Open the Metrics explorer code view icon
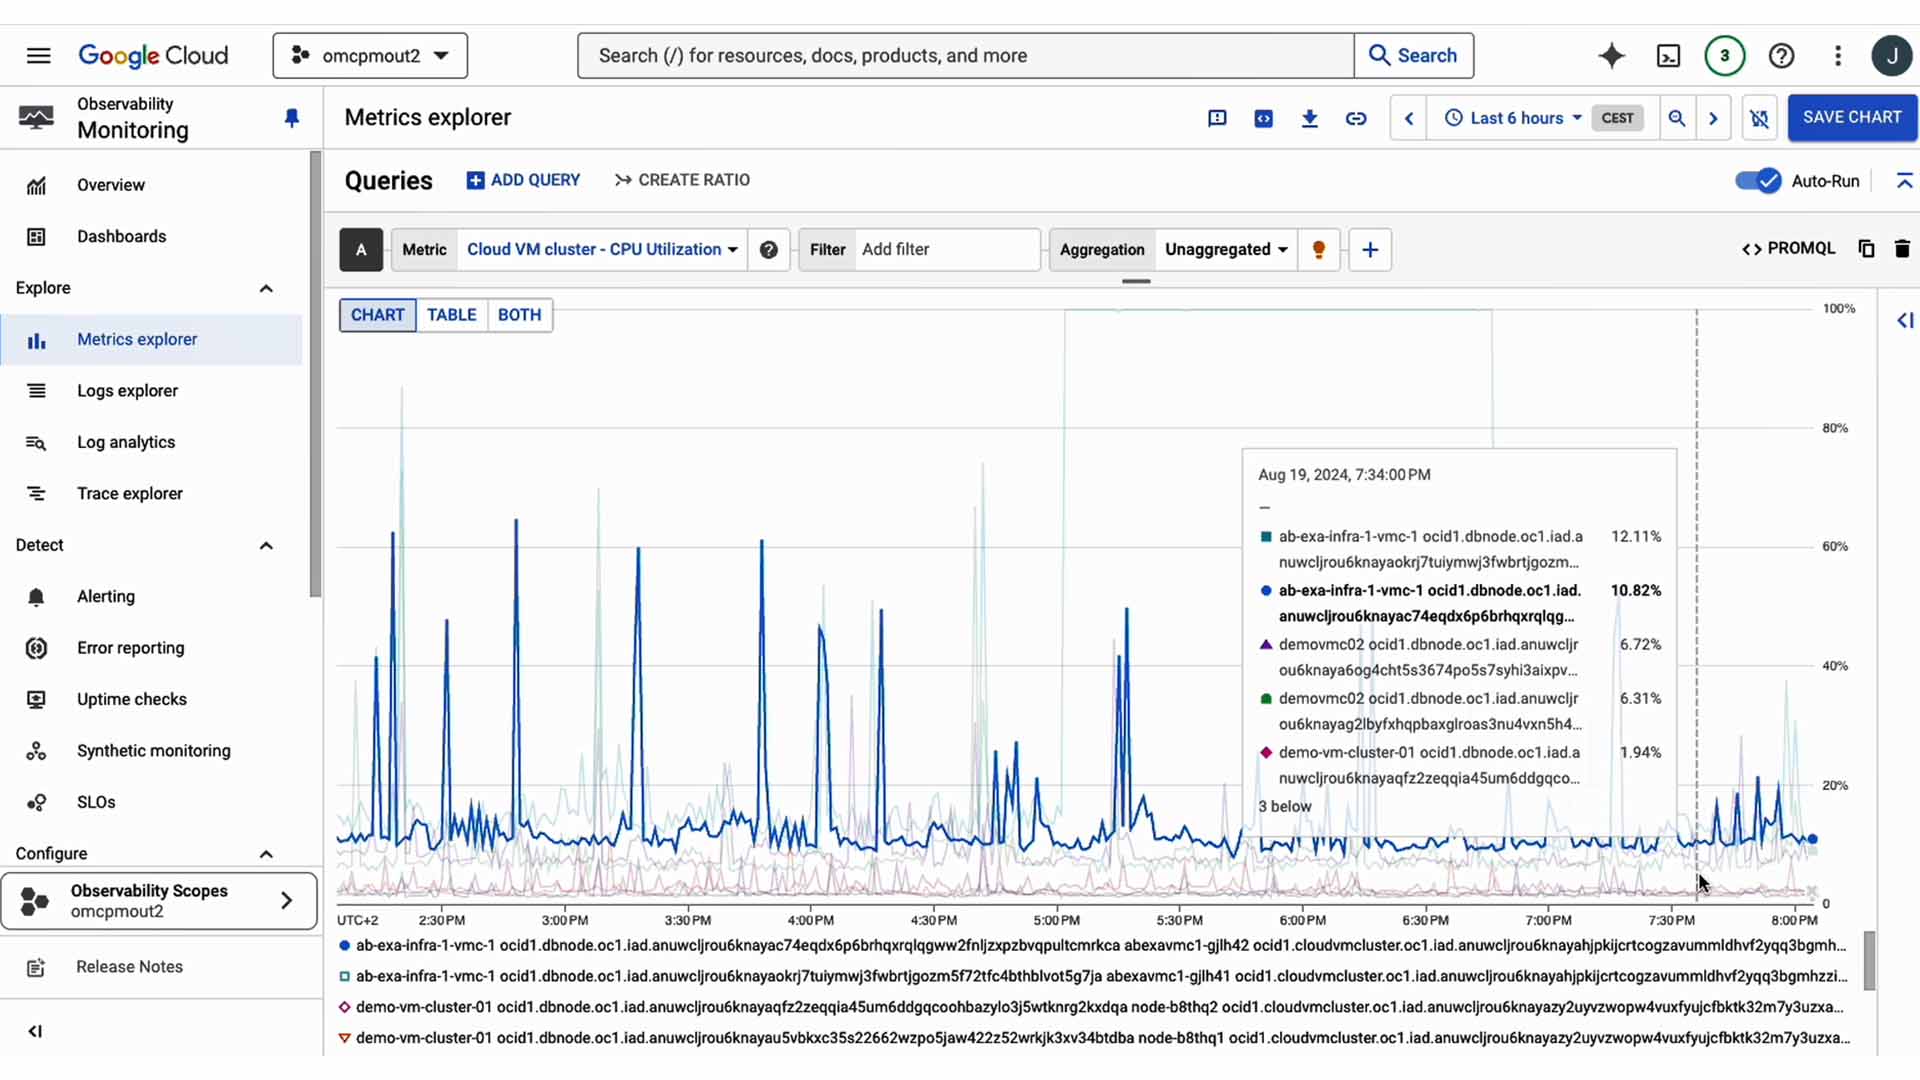The width and height of the screenshot is (1920, 1080). 1263,118
